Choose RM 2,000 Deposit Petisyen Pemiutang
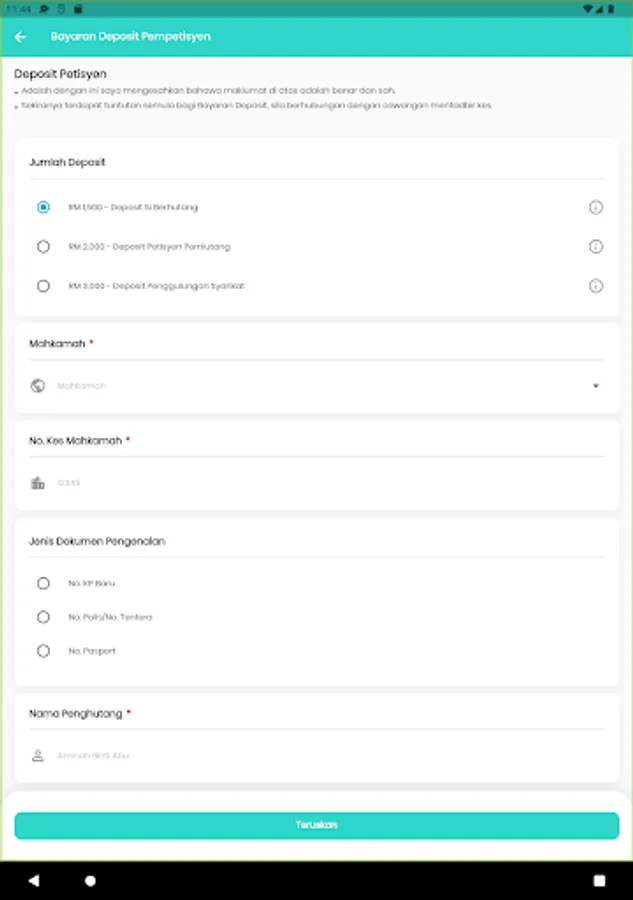 click(x=43, y=247)
